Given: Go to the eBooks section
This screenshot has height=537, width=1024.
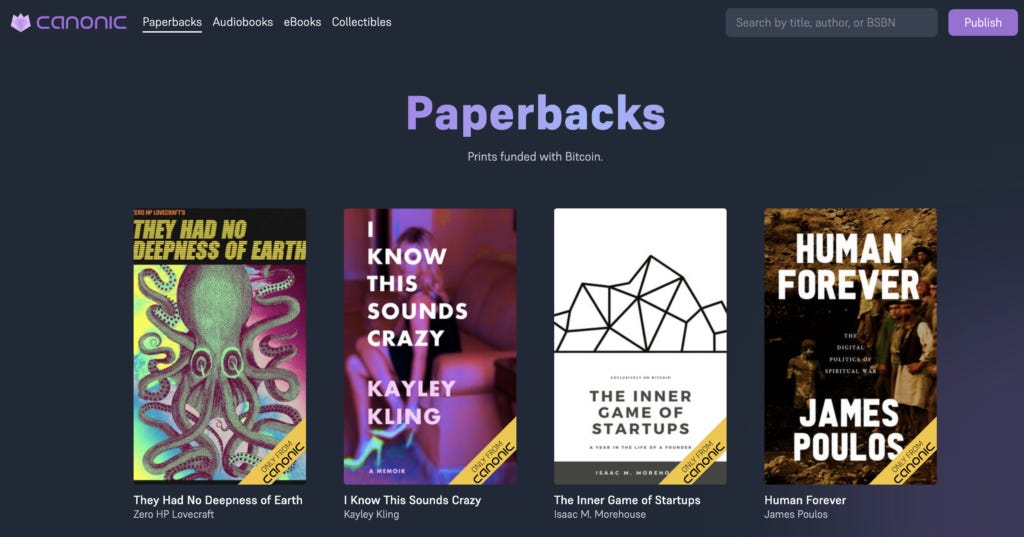Looking at the screenshot, I should (302, 22).
